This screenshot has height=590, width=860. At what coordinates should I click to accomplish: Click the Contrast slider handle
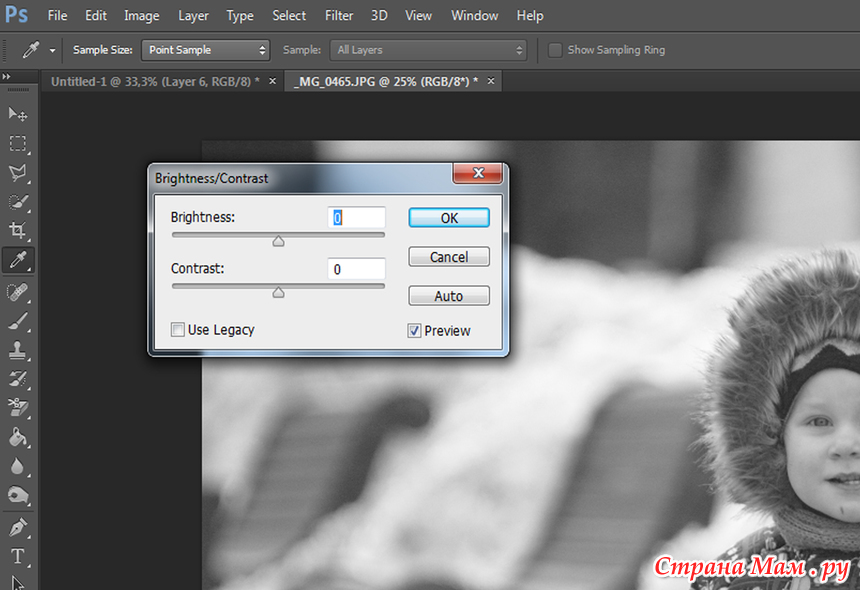click(279, 292)
